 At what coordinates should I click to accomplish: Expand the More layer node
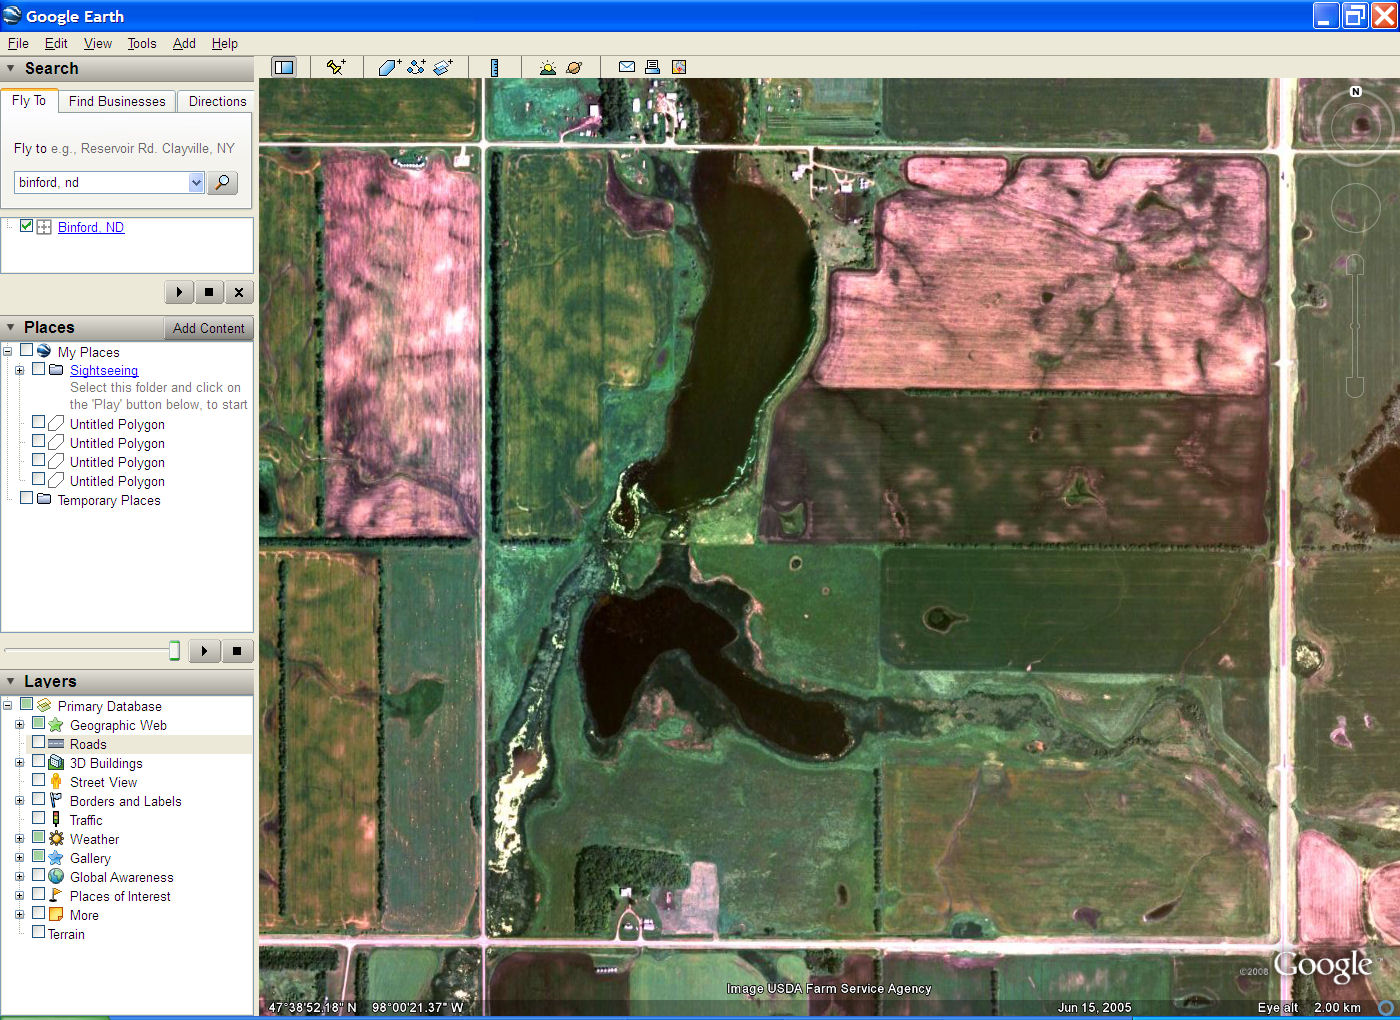(x=19, y=915)
